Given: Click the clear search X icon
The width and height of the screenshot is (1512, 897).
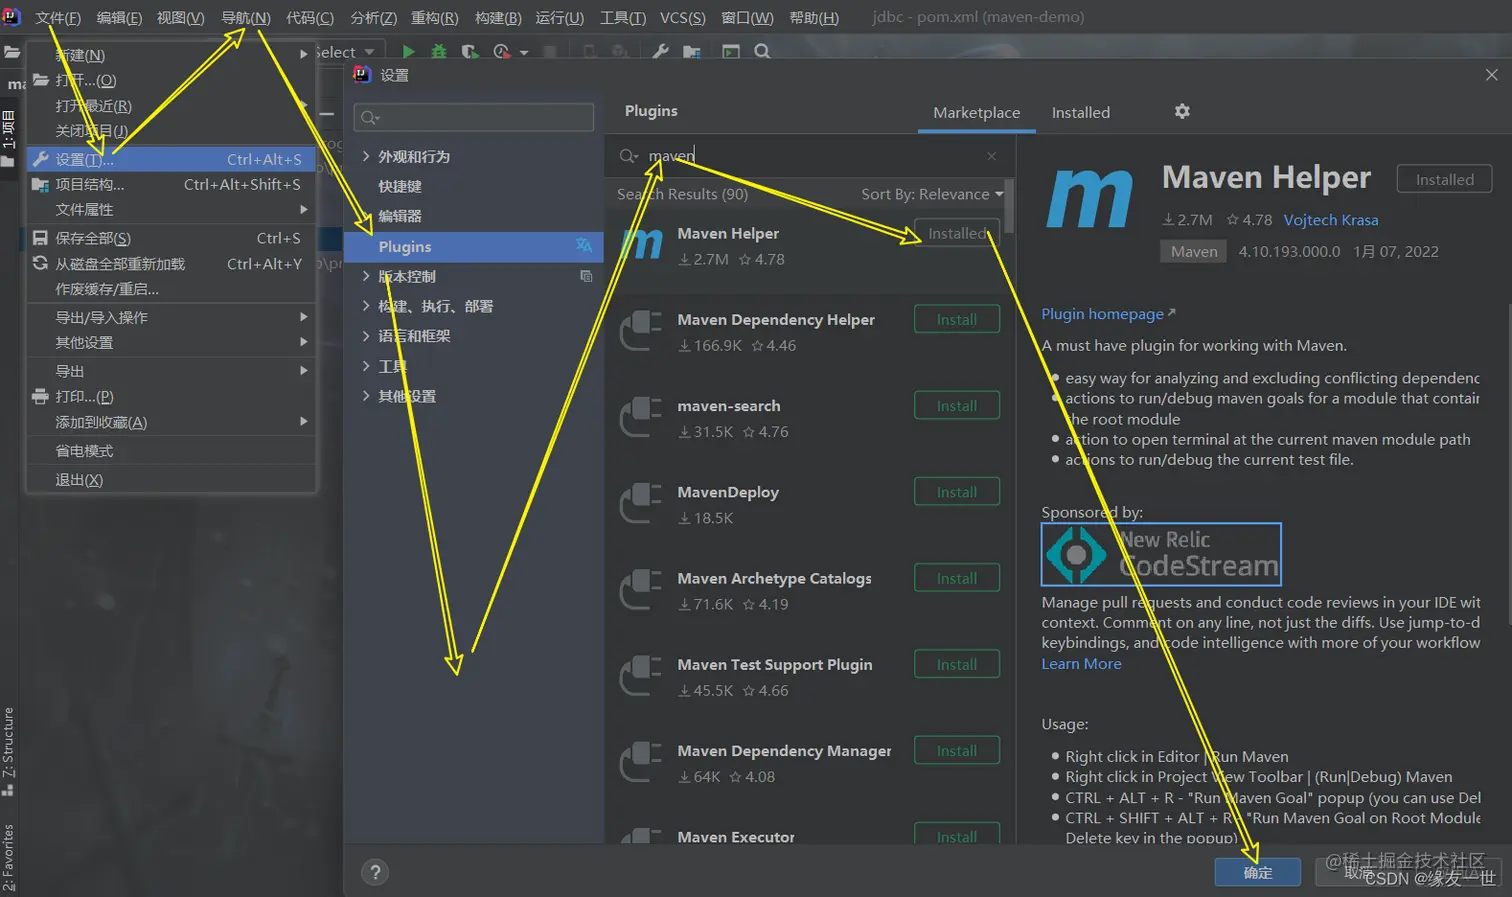Looking at the screenshot, I should (992, 156).
